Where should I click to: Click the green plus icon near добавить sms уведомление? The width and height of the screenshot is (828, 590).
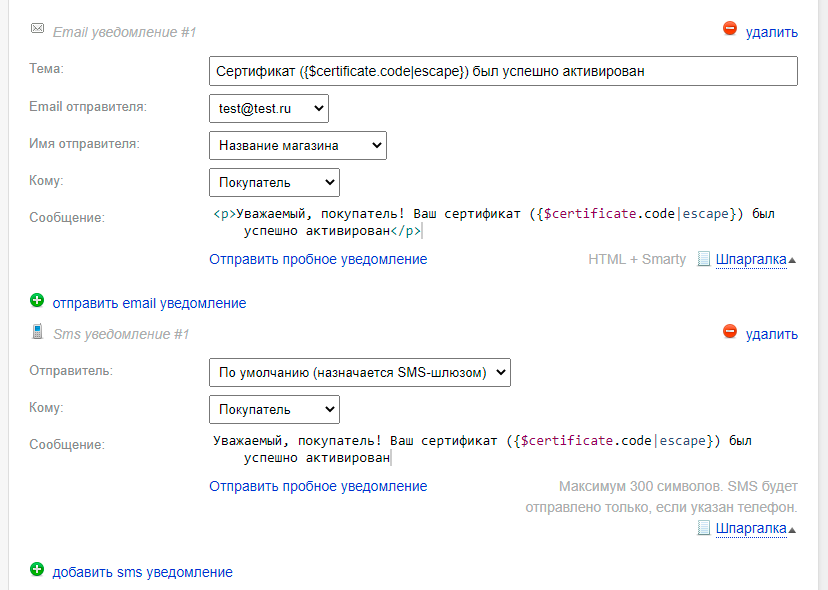pyautogui.click(x=37, y=569)
